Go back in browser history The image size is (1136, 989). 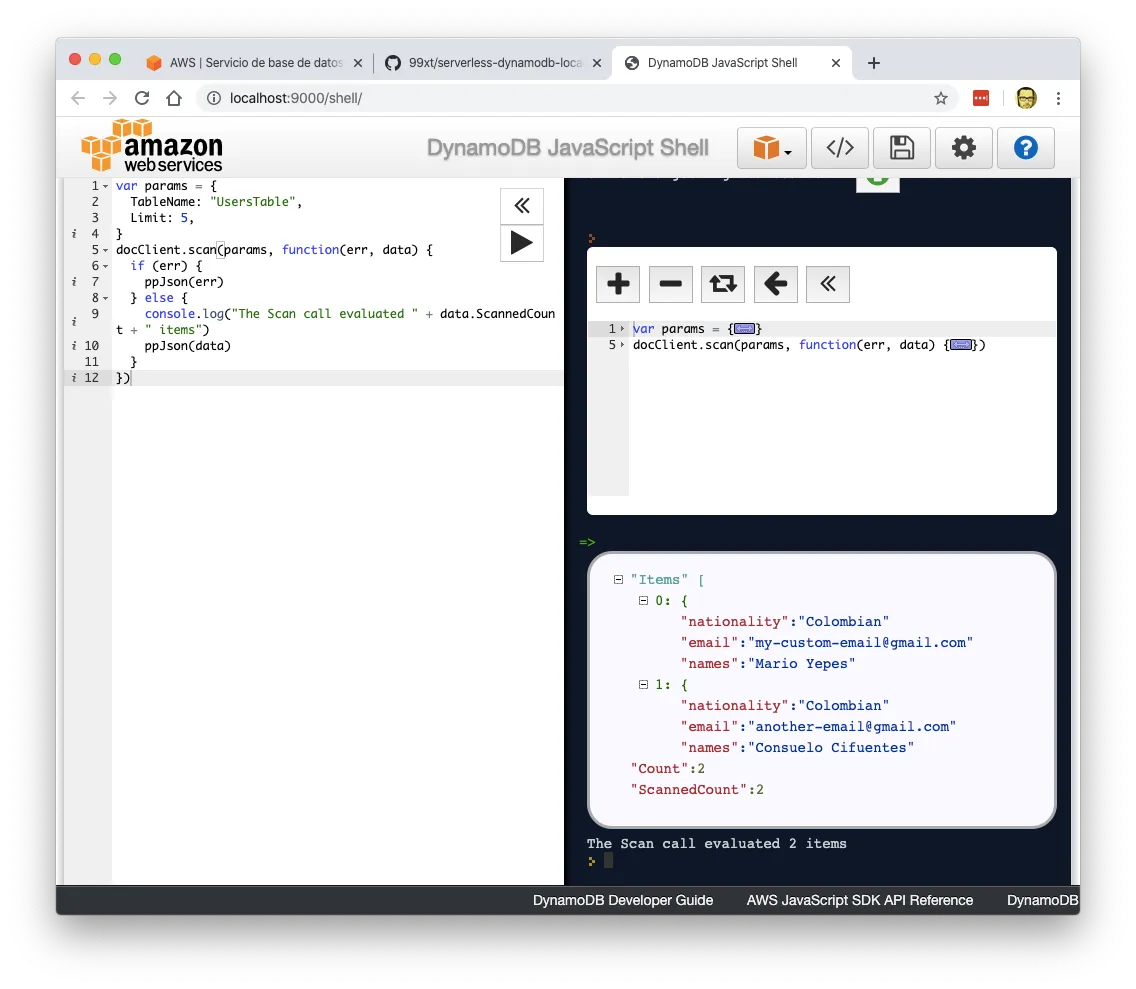pyautogui.click(x=78, y=98)
